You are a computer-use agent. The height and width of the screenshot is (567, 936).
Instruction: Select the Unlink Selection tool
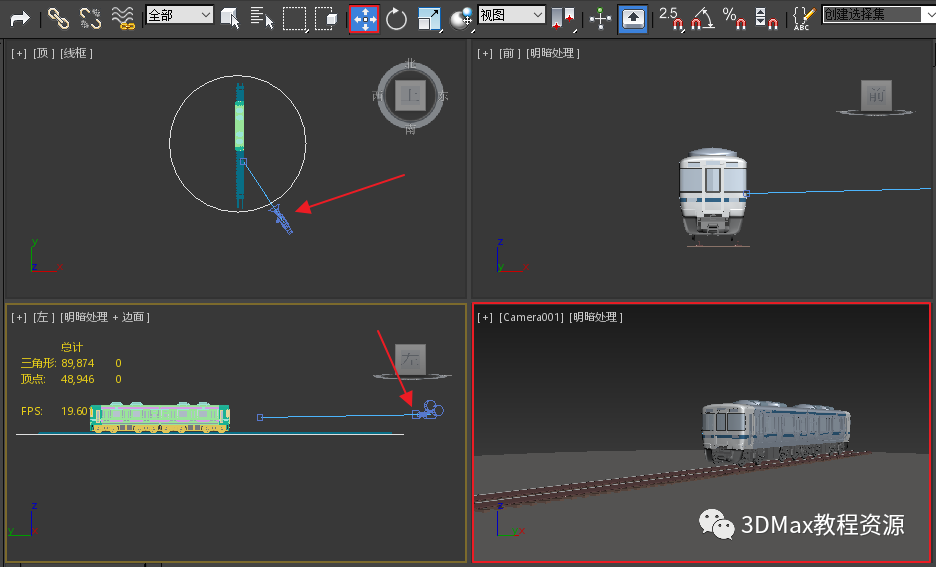tap(90, 18)
